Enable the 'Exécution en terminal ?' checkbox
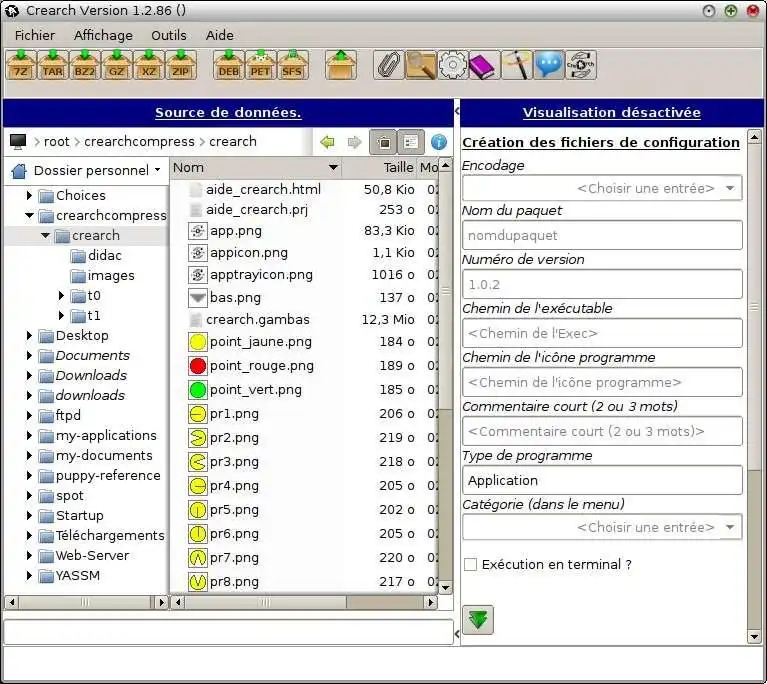This screenshot has height=684, width=767. 471,564
